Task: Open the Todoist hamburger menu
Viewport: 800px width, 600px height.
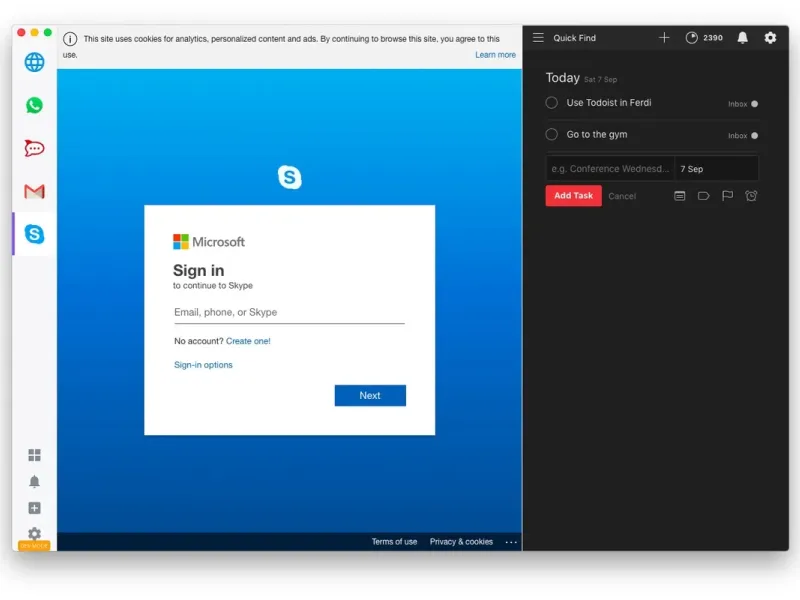Action: 538,38
